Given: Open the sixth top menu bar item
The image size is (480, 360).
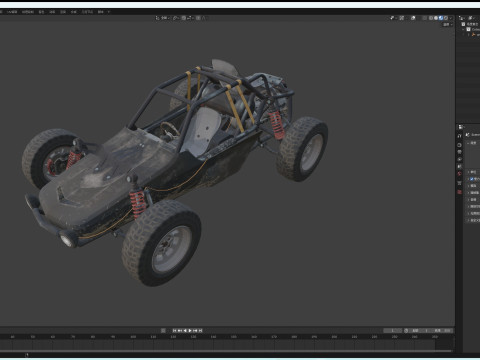Looking at the screenshot, I should [x=63, y=12].
